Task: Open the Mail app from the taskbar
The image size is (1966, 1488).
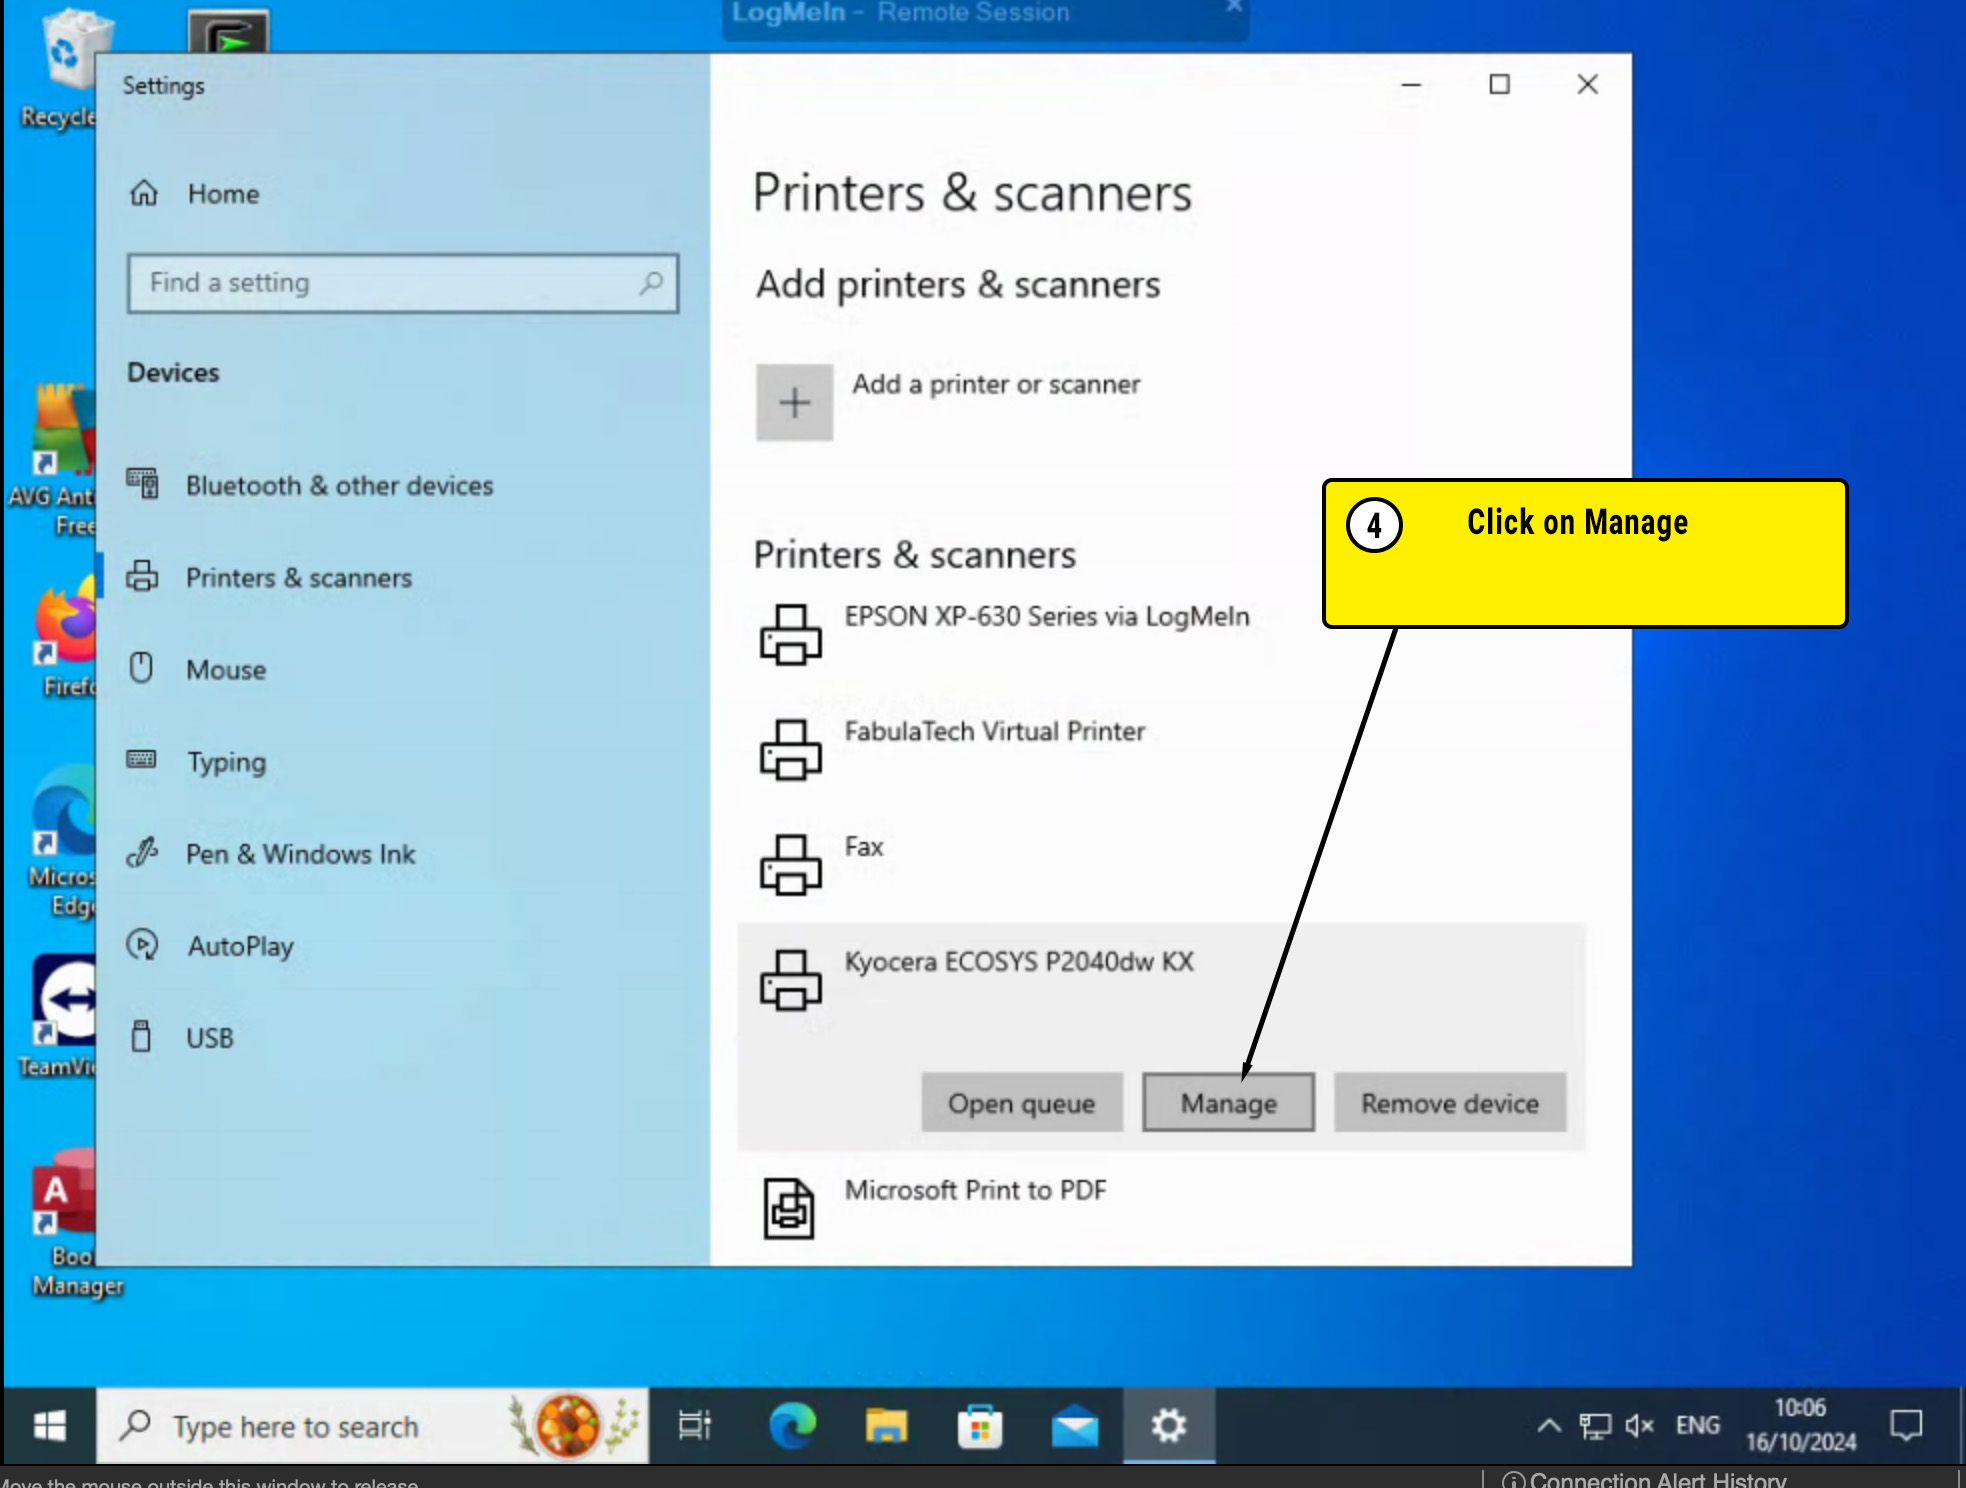Action: tap(1074, 1426)
